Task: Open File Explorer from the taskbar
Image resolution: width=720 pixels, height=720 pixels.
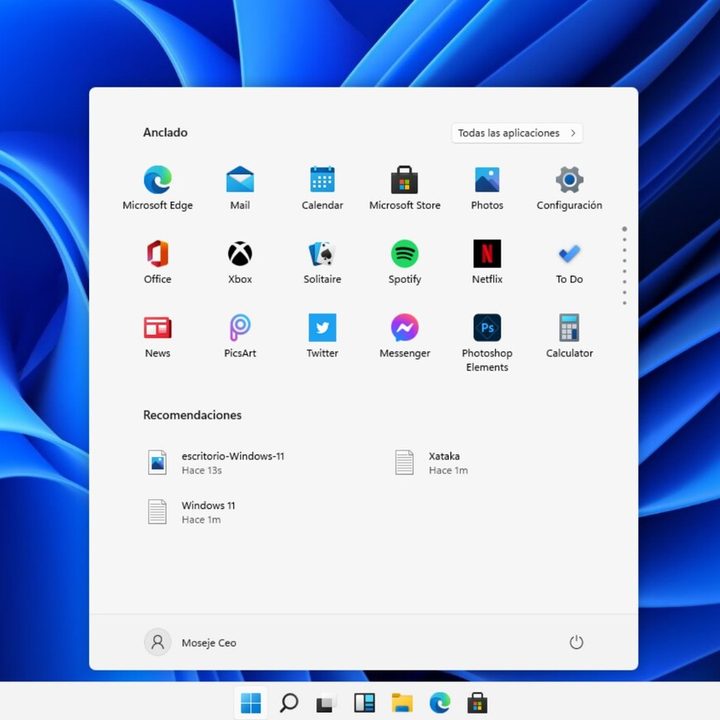Action: coord(402,703)
